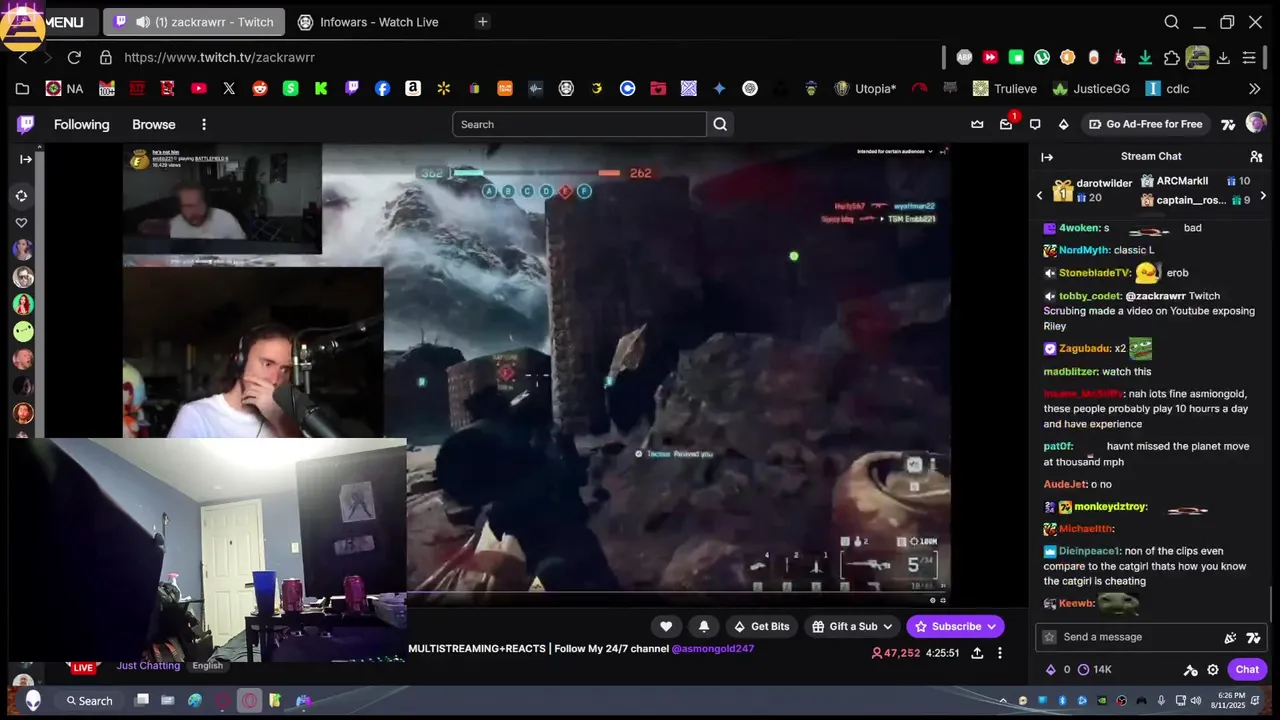Viewport: 1280px width, 720px height.
Task: Open the Facebook bookmark
Action: pyautogui.click(x=382, y=88)
